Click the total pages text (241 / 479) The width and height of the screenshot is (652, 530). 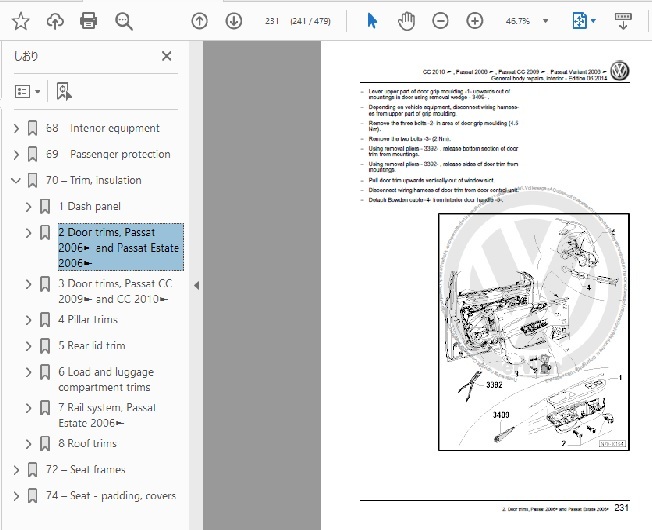pos(310,21)
